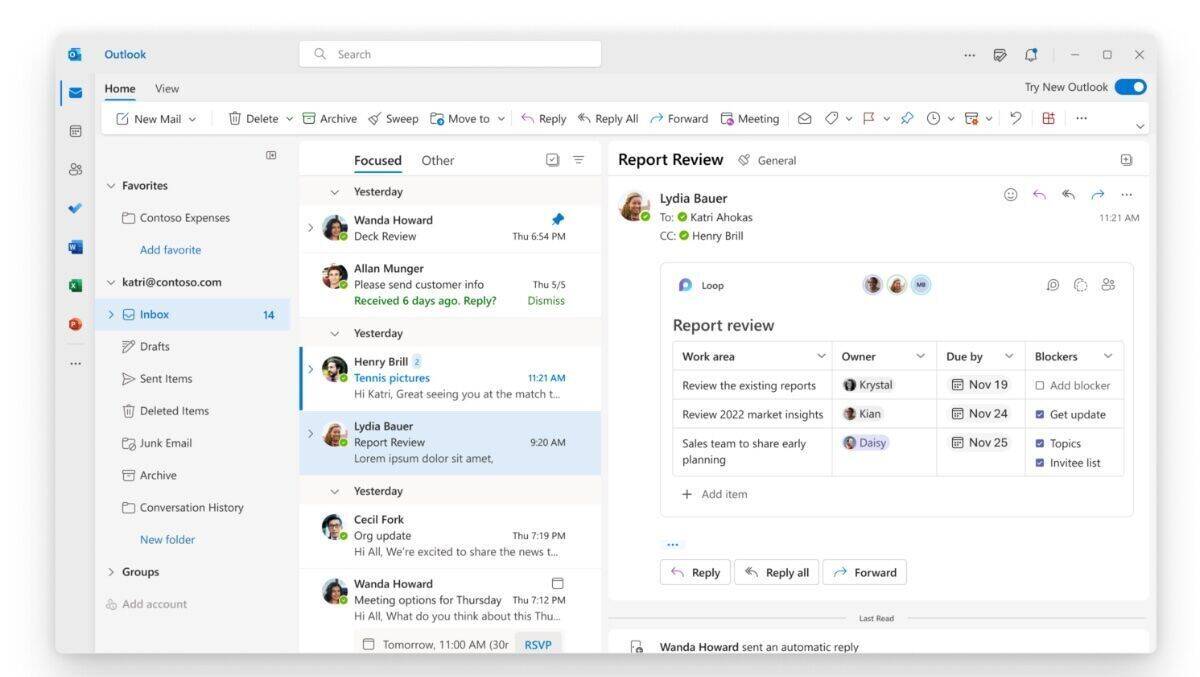This screenshot has height=677, width=1200.
Task: Click the RSVP button on meeting invite
Action: (x=538, y=645)
